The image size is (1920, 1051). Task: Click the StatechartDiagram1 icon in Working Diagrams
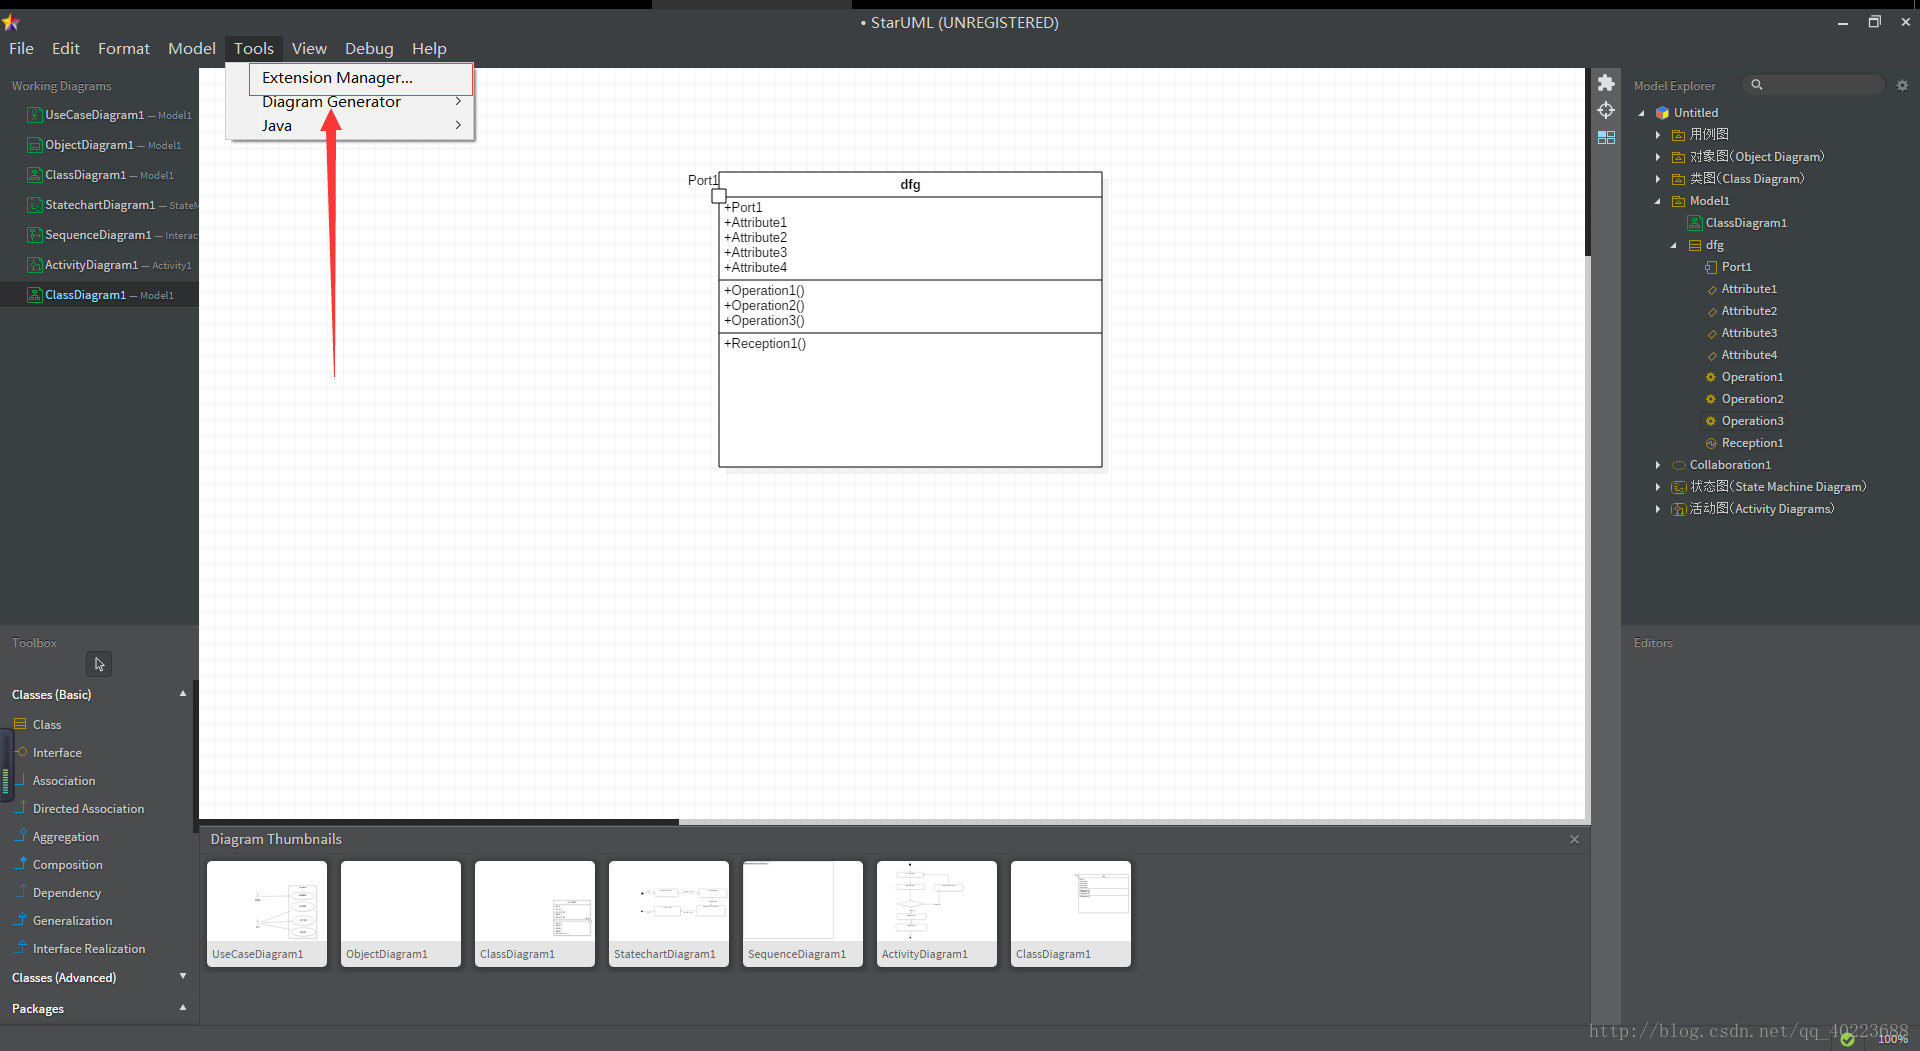click(35, 205)
